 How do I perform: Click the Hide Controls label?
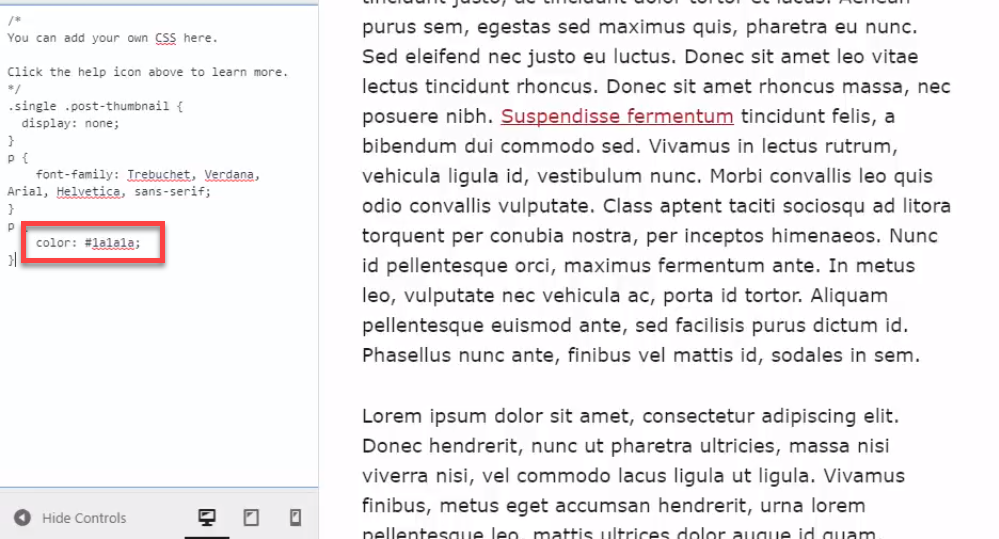84,518
